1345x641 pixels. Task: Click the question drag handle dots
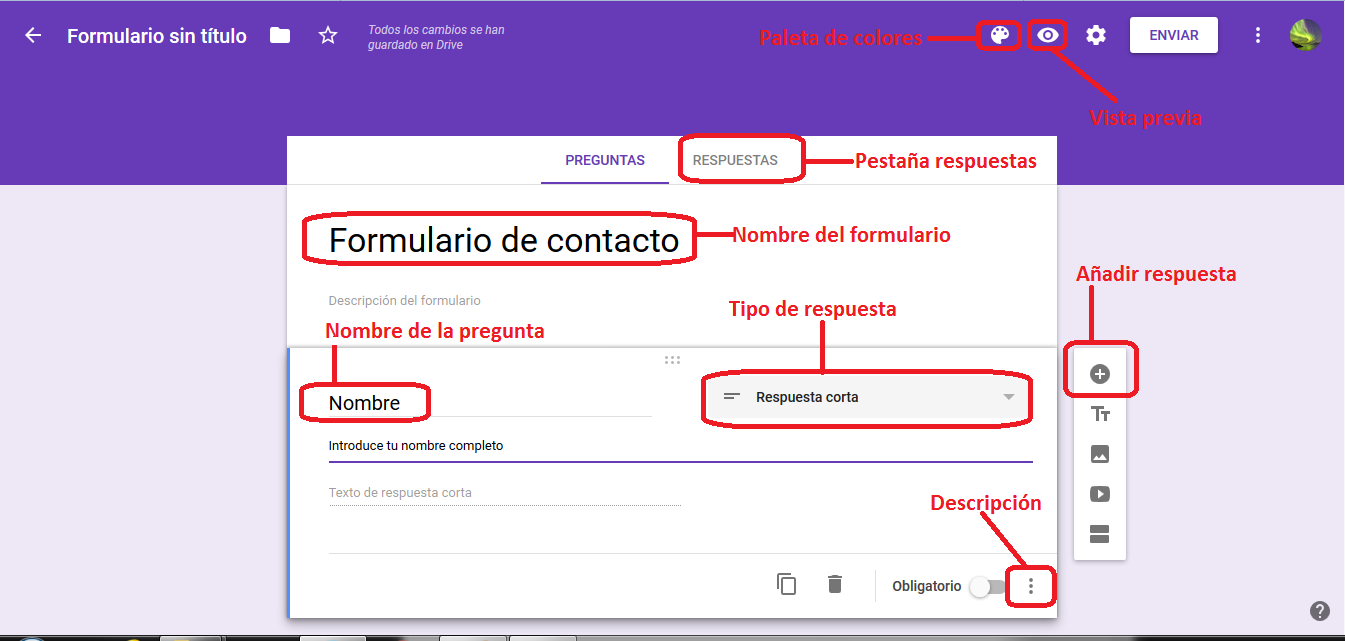[x=672, y=360]
